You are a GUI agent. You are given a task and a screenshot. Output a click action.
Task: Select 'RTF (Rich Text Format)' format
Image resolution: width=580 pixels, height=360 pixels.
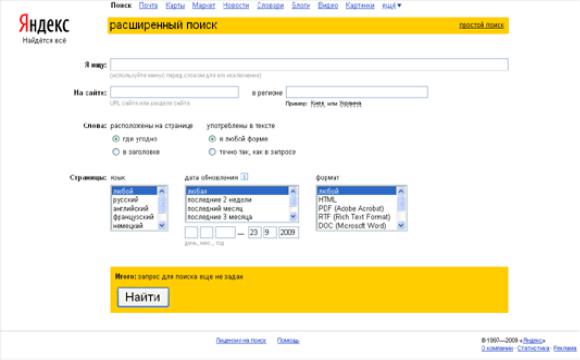coord(357,217)
